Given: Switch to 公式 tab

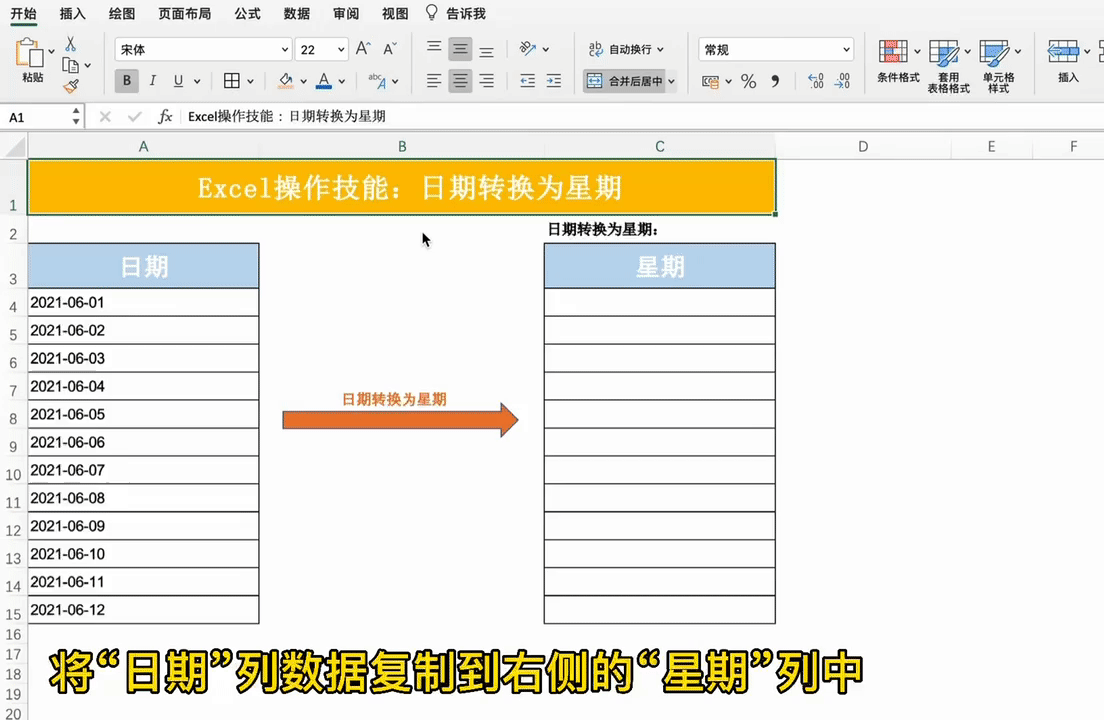Looking at the screenshot, I should pos(247,13).
